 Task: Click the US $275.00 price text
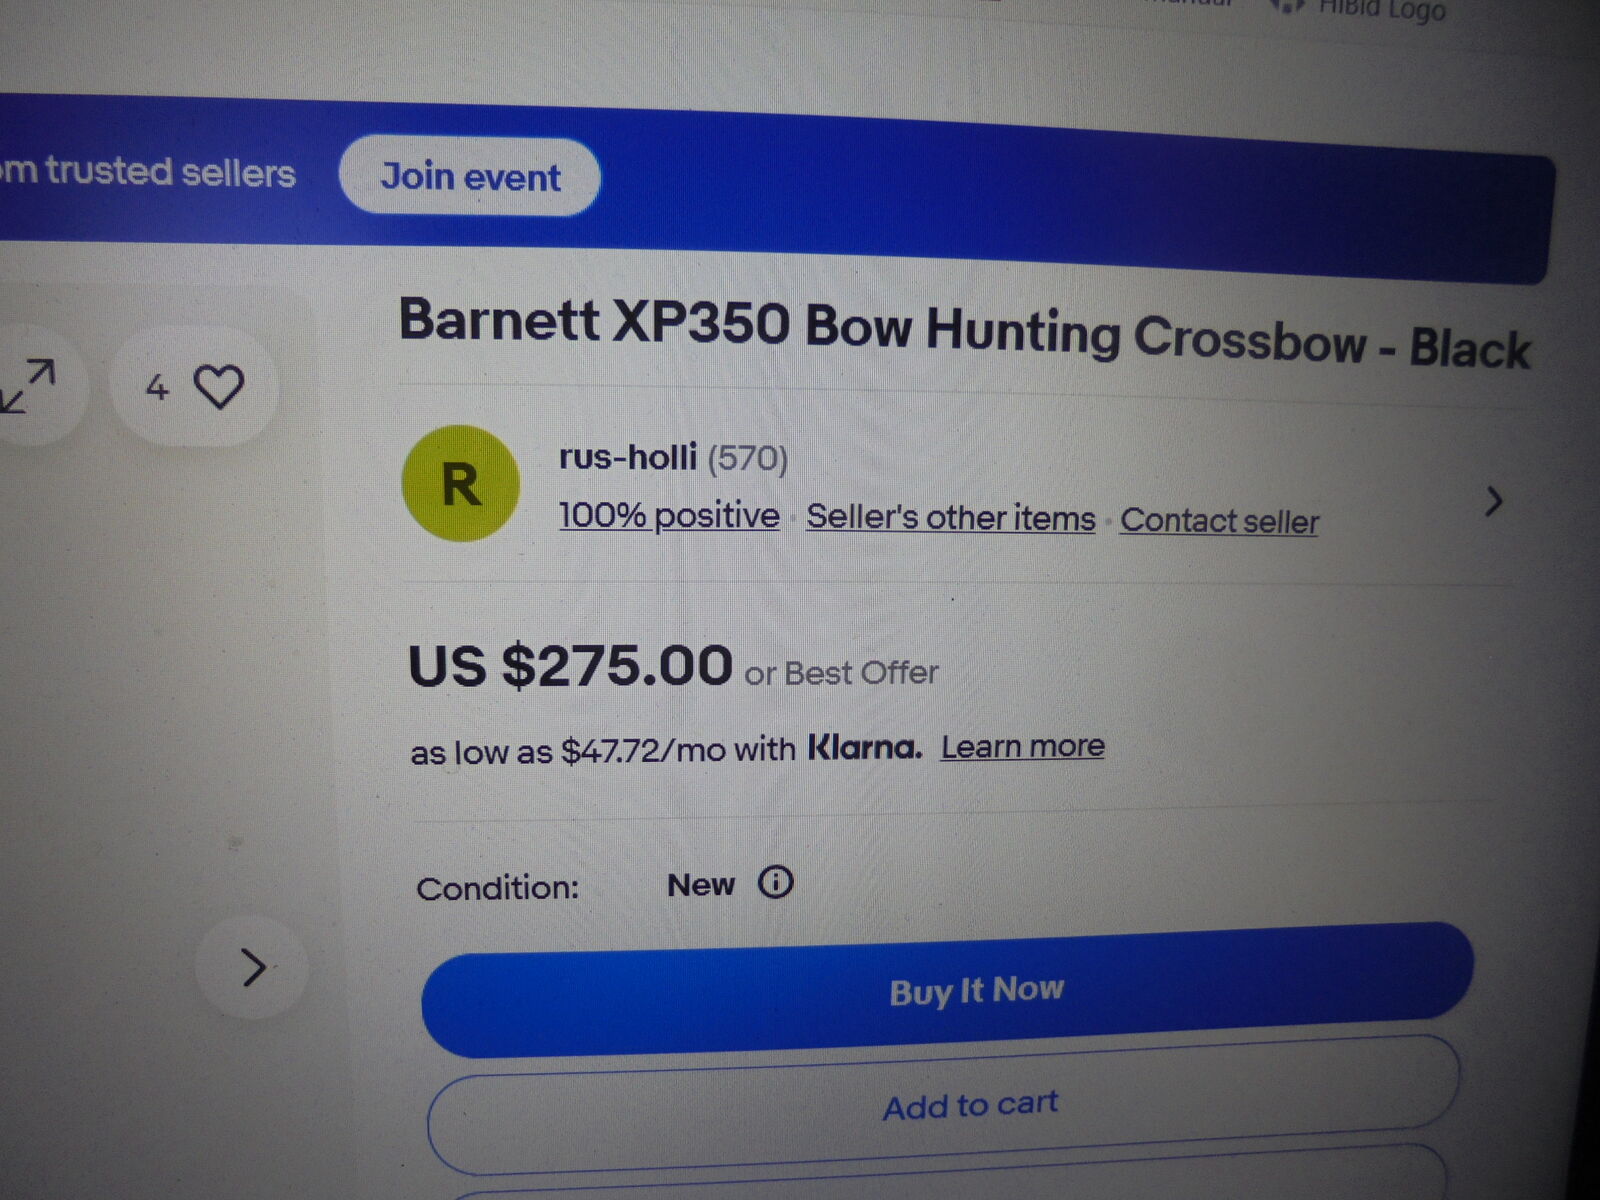[x=570, y=666]
